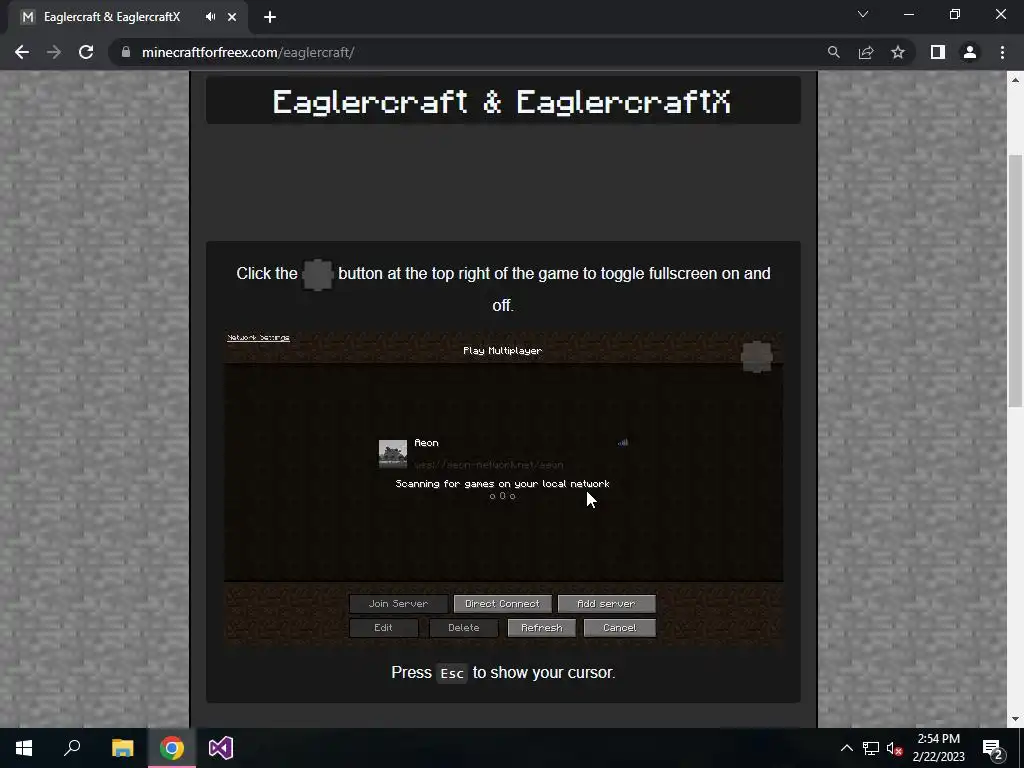Open File Explorer from the taskbar
Viewport: 1024px width, 768px height.
coord(122,748)
